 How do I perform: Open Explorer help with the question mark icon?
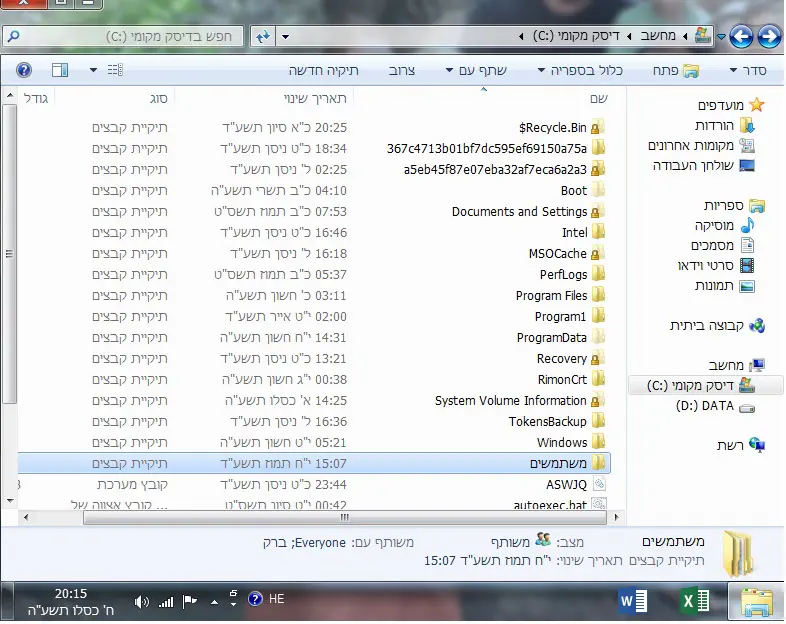click(24, 70)
